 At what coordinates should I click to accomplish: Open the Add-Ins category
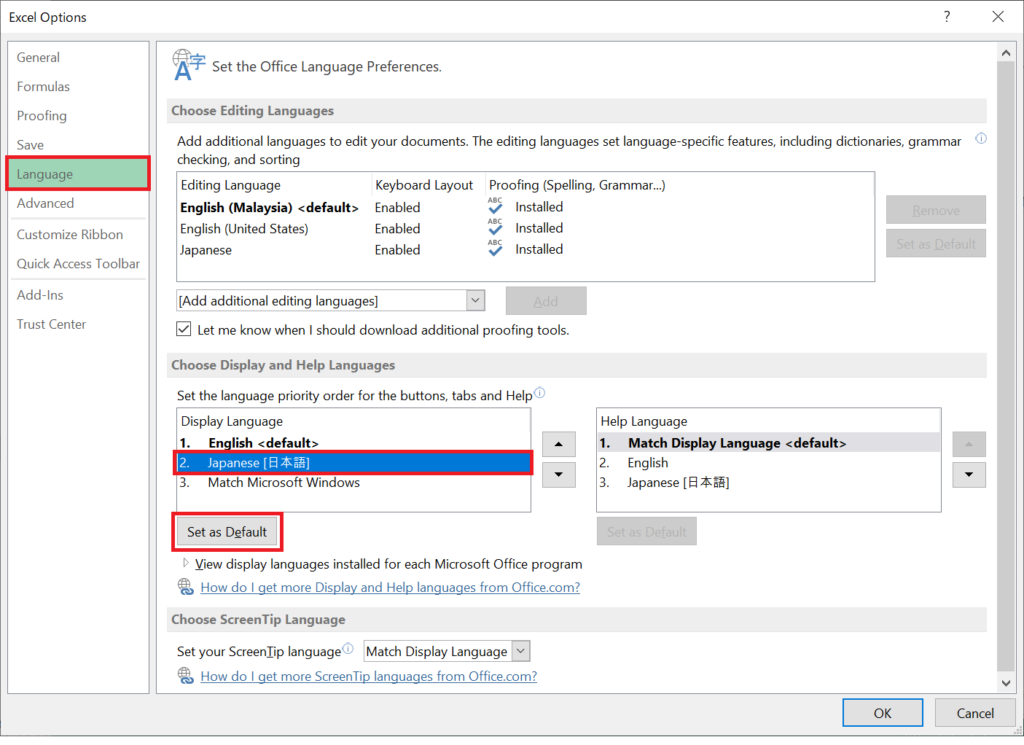(78, 295)
